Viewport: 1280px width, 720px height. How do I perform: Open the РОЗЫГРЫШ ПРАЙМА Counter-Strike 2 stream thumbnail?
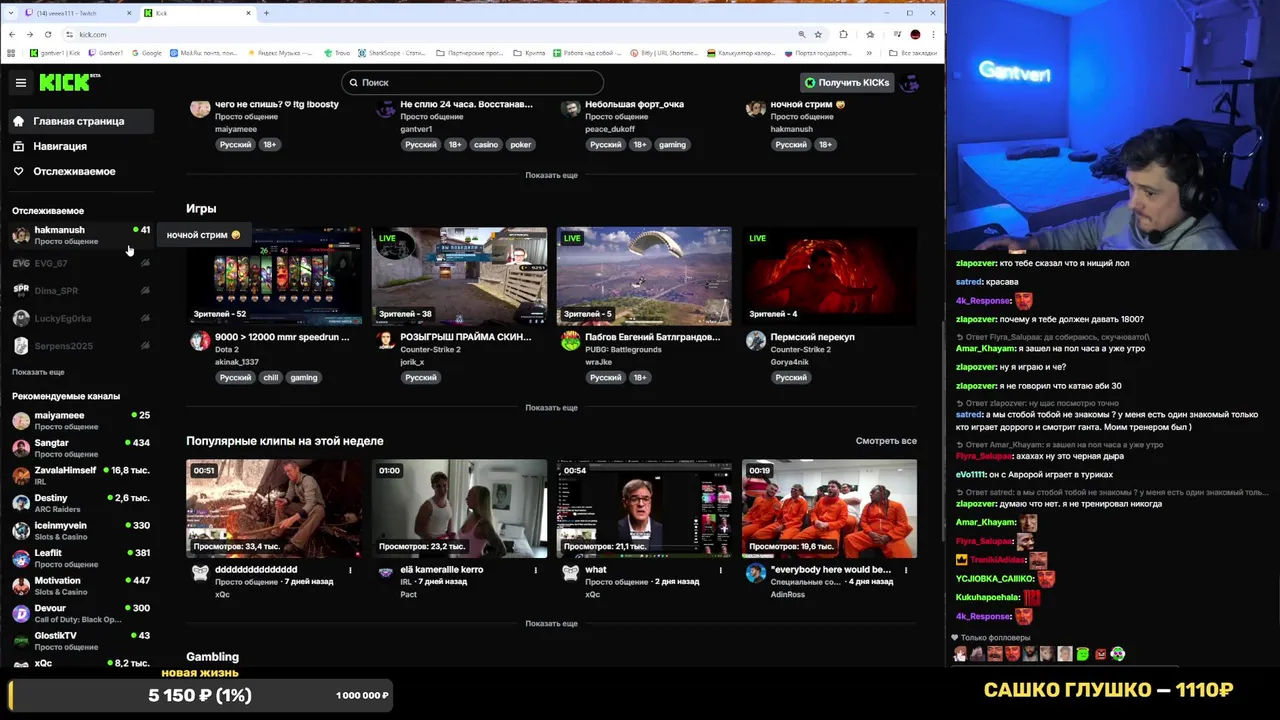tap(459, 277)
